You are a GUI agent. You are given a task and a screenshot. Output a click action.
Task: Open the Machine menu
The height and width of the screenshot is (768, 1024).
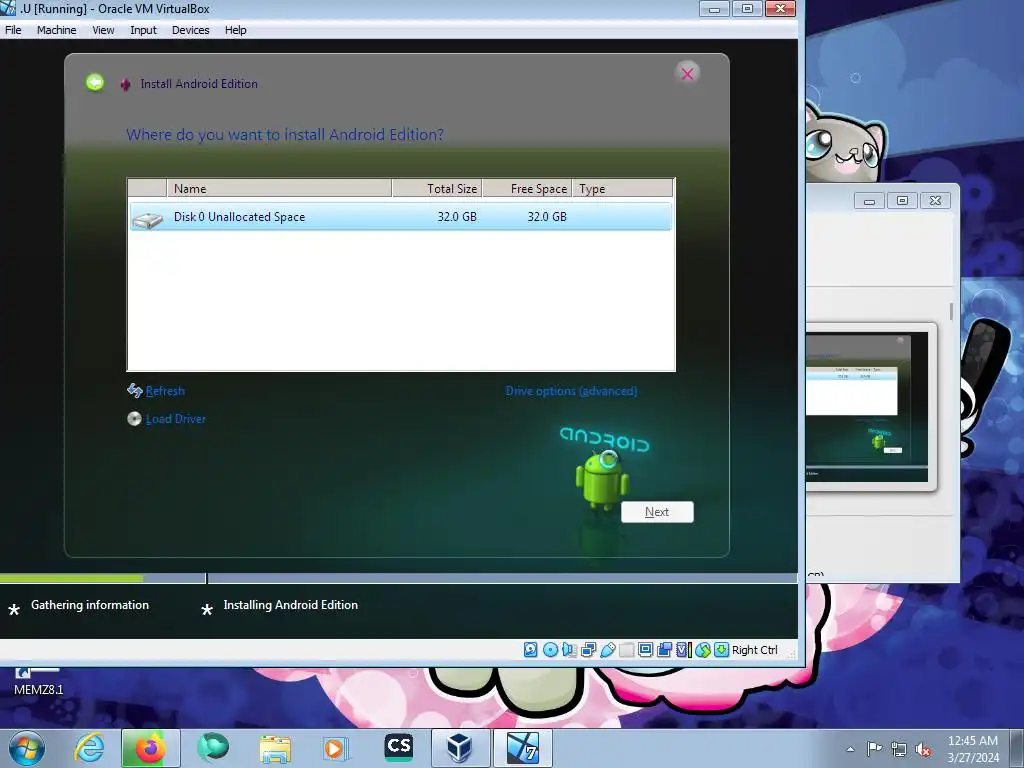tap(56, 30)
